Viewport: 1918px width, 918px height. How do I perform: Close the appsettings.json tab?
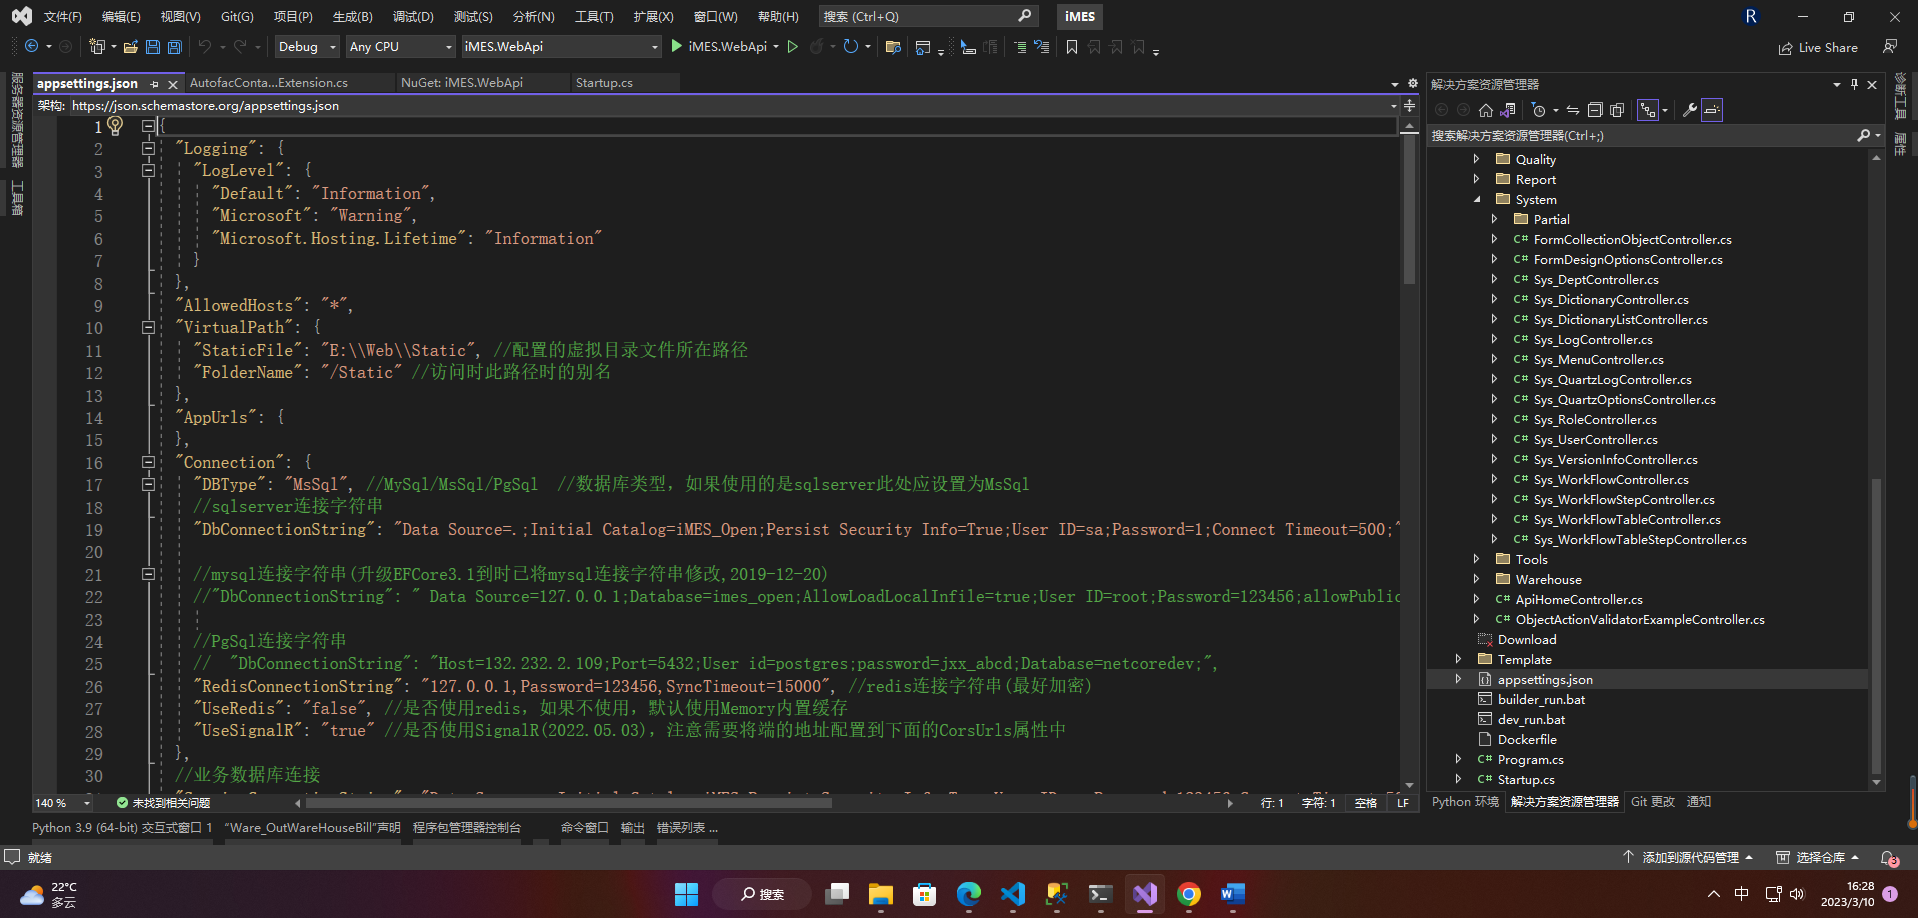pyautogui.click(x=173, y=84)
